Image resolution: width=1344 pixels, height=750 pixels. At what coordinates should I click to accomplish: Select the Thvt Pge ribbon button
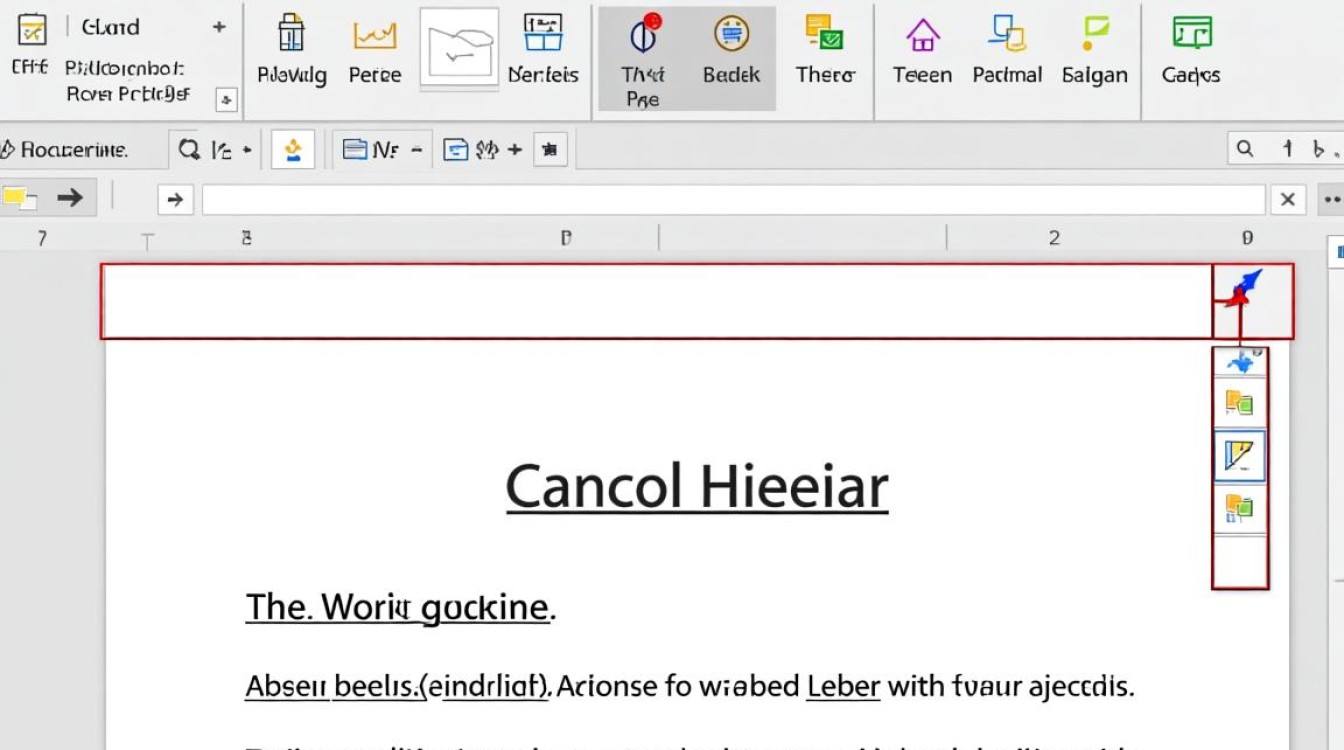[643, 58]
